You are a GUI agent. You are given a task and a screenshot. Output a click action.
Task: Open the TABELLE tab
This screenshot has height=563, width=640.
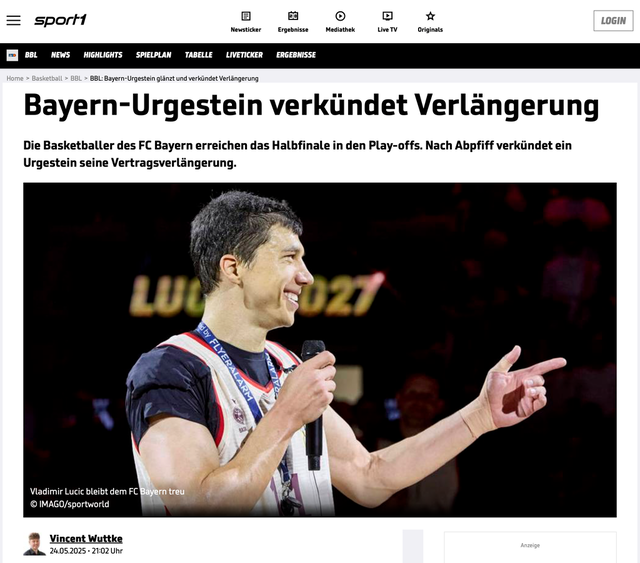199,55
